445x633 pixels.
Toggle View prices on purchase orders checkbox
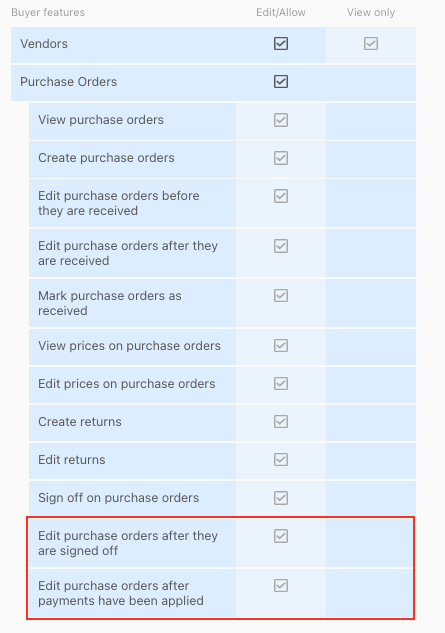(281, 346)
